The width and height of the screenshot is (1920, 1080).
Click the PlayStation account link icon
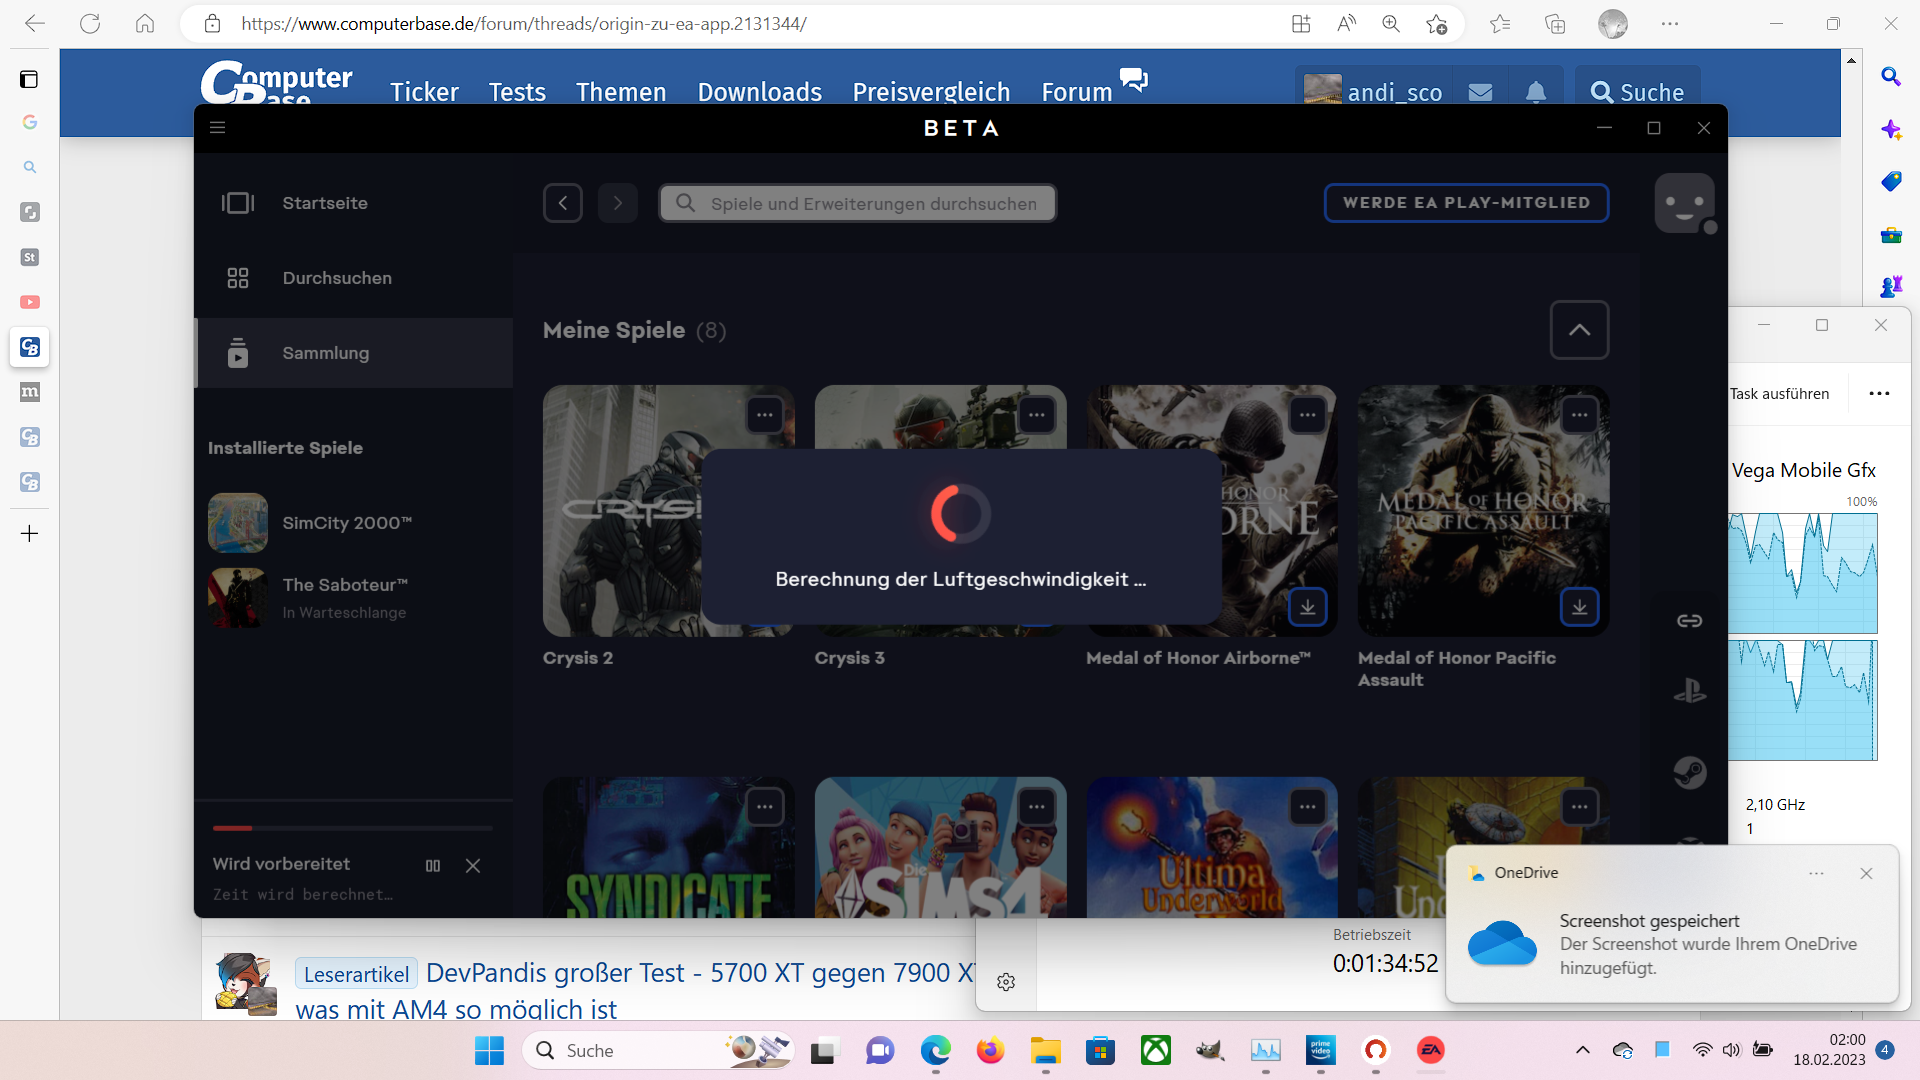click(1689, 691)
